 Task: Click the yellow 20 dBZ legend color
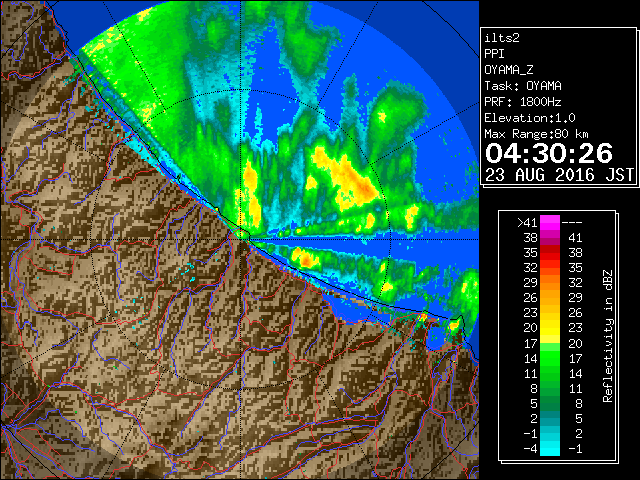click(550, 328)
